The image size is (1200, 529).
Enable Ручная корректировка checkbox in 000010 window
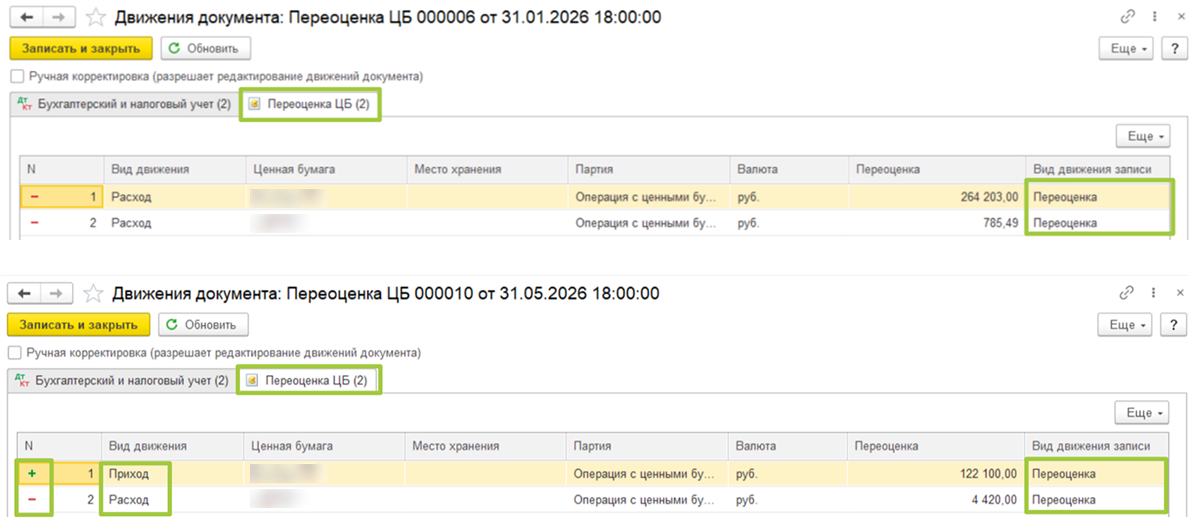[14, 353]
